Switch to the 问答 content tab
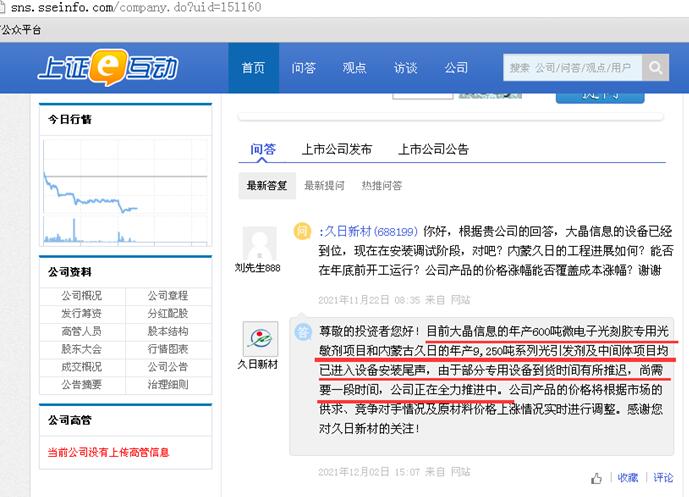Viewport: 689px width, 497px height. pyautogui.click(x=263, y=149)
